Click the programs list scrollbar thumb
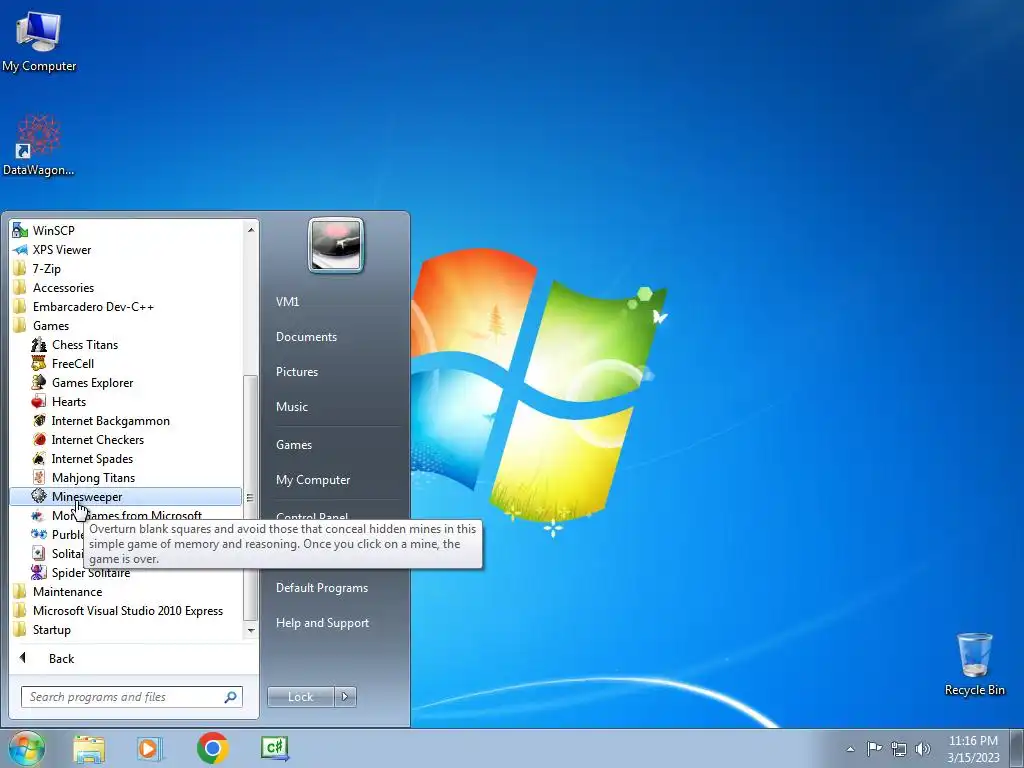The image size is (1024, 768). coord(249,497)
